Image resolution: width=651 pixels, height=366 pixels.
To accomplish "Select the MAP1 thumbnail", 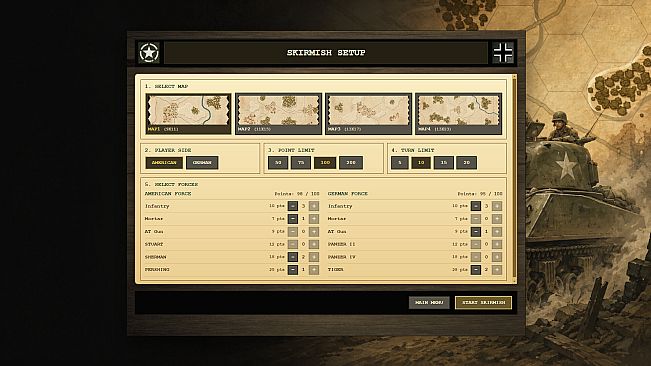I will click(188, 114).
